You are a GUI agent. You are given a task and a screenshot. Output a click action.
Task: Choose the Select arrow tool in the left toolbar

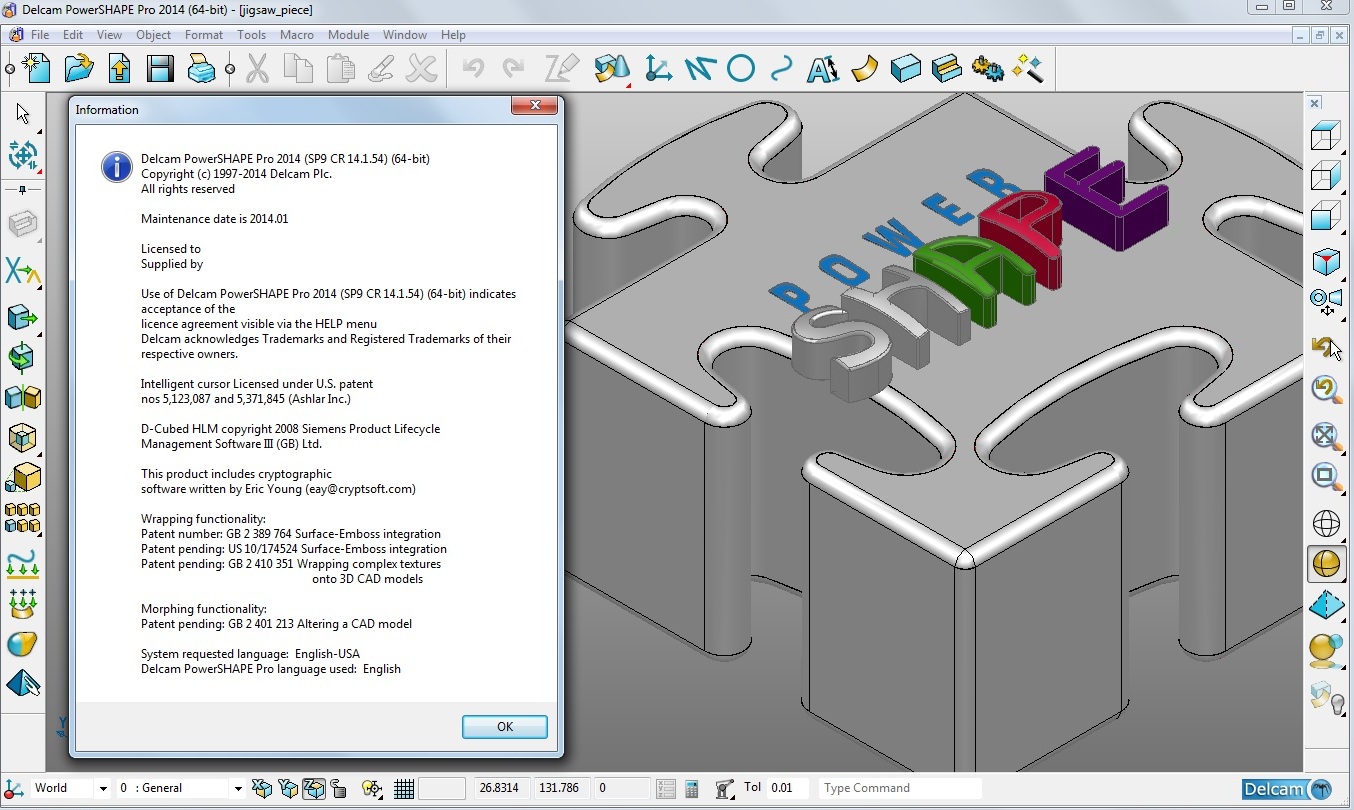click(x=23, y=113)
